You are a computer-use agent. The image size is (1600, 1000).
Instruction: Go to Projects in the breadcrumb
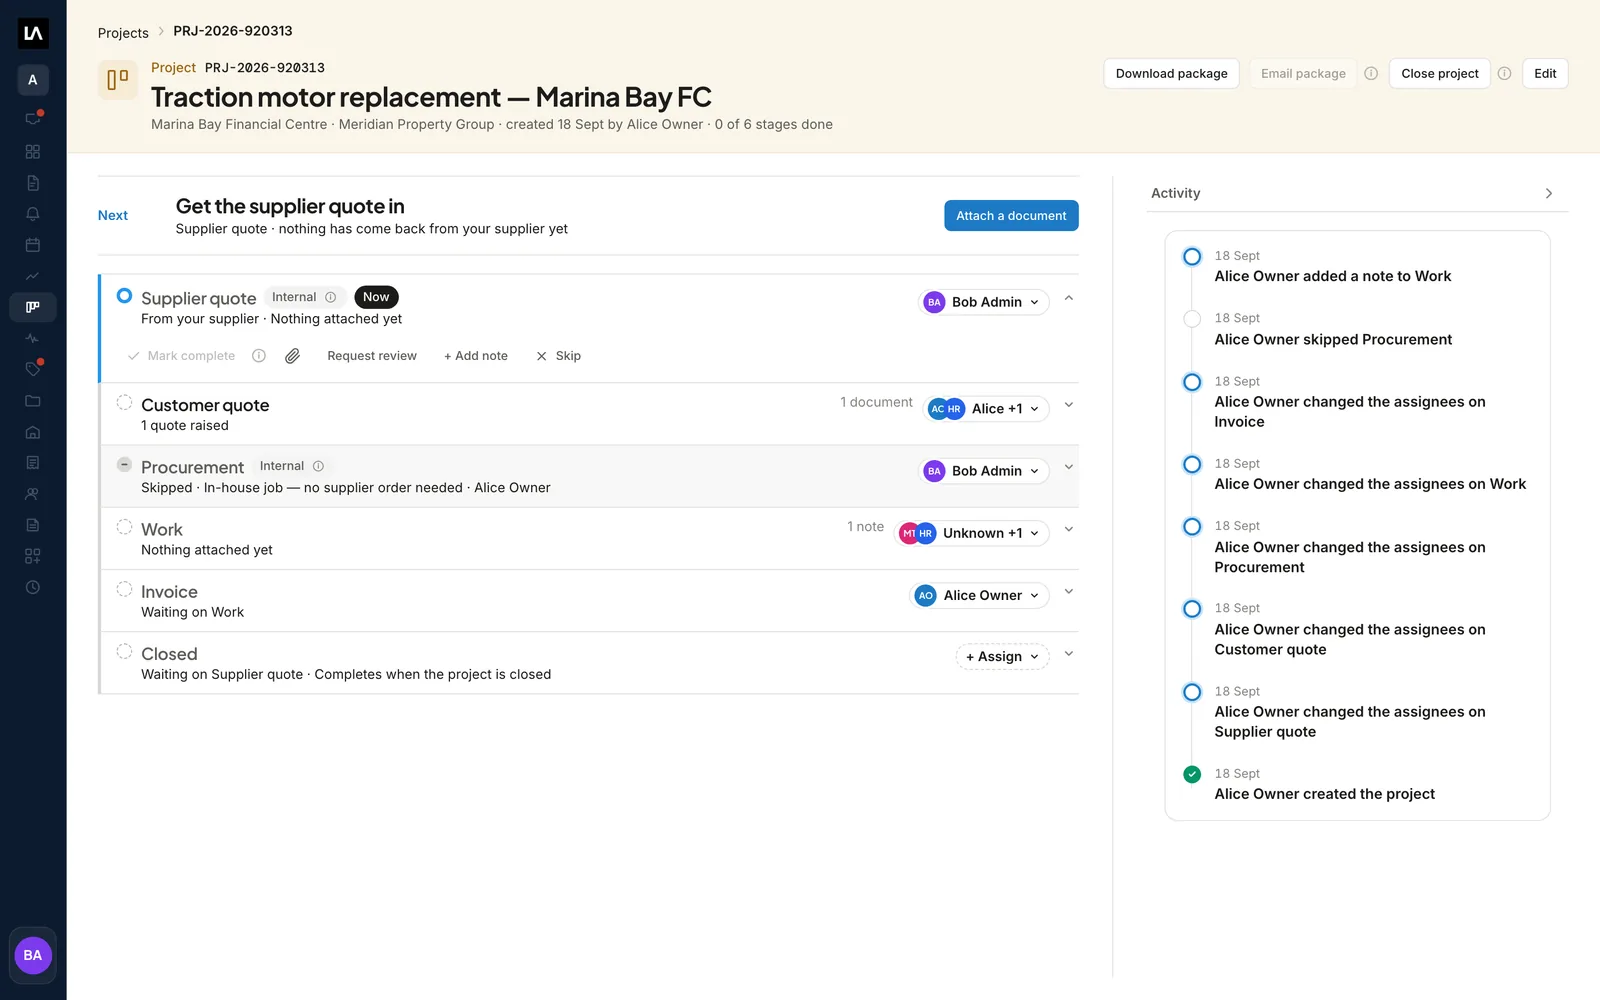tap(123, 33)
